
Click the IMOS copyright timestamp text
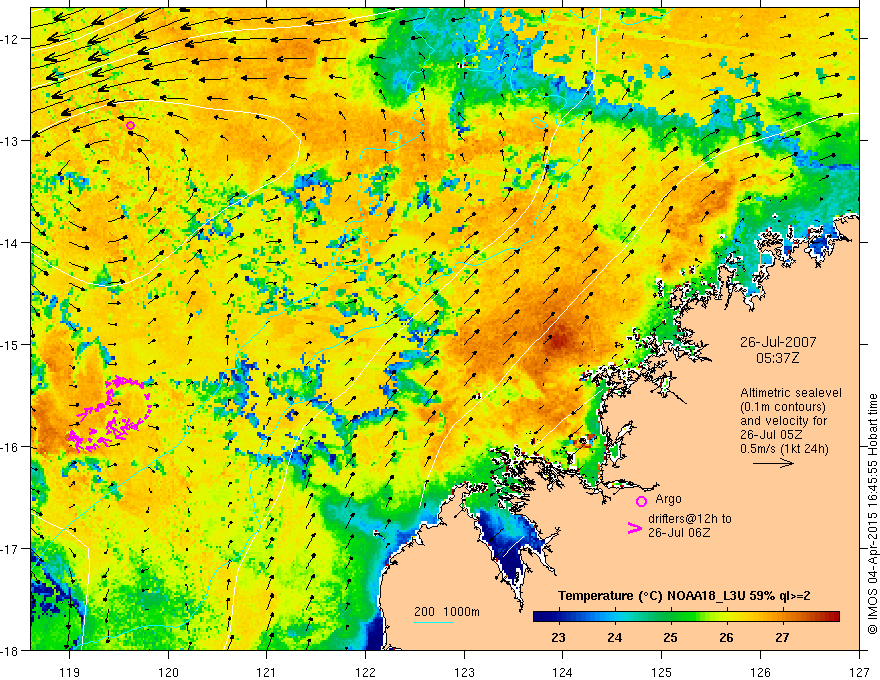click(872, 514)
